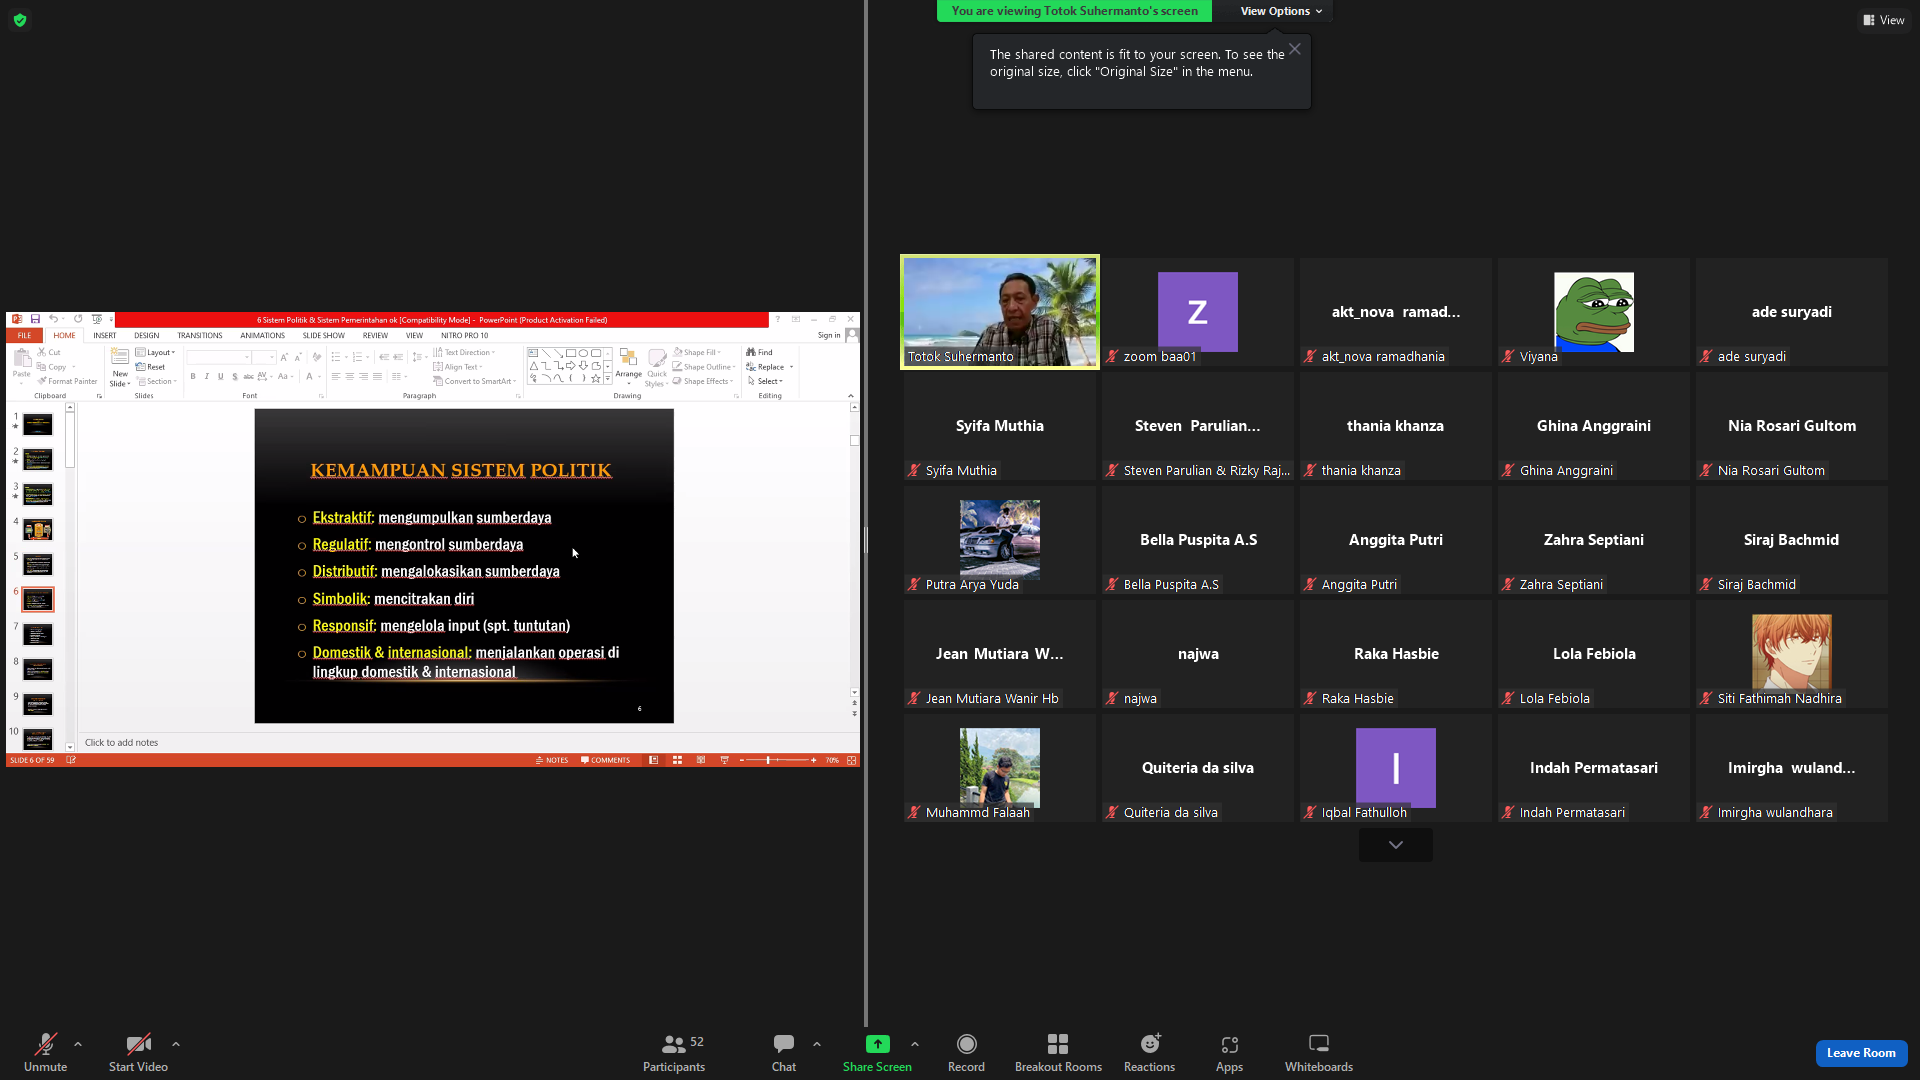Expand video options arrow beside Start Video
1920x1080 pixels.
coord(176,1044)
